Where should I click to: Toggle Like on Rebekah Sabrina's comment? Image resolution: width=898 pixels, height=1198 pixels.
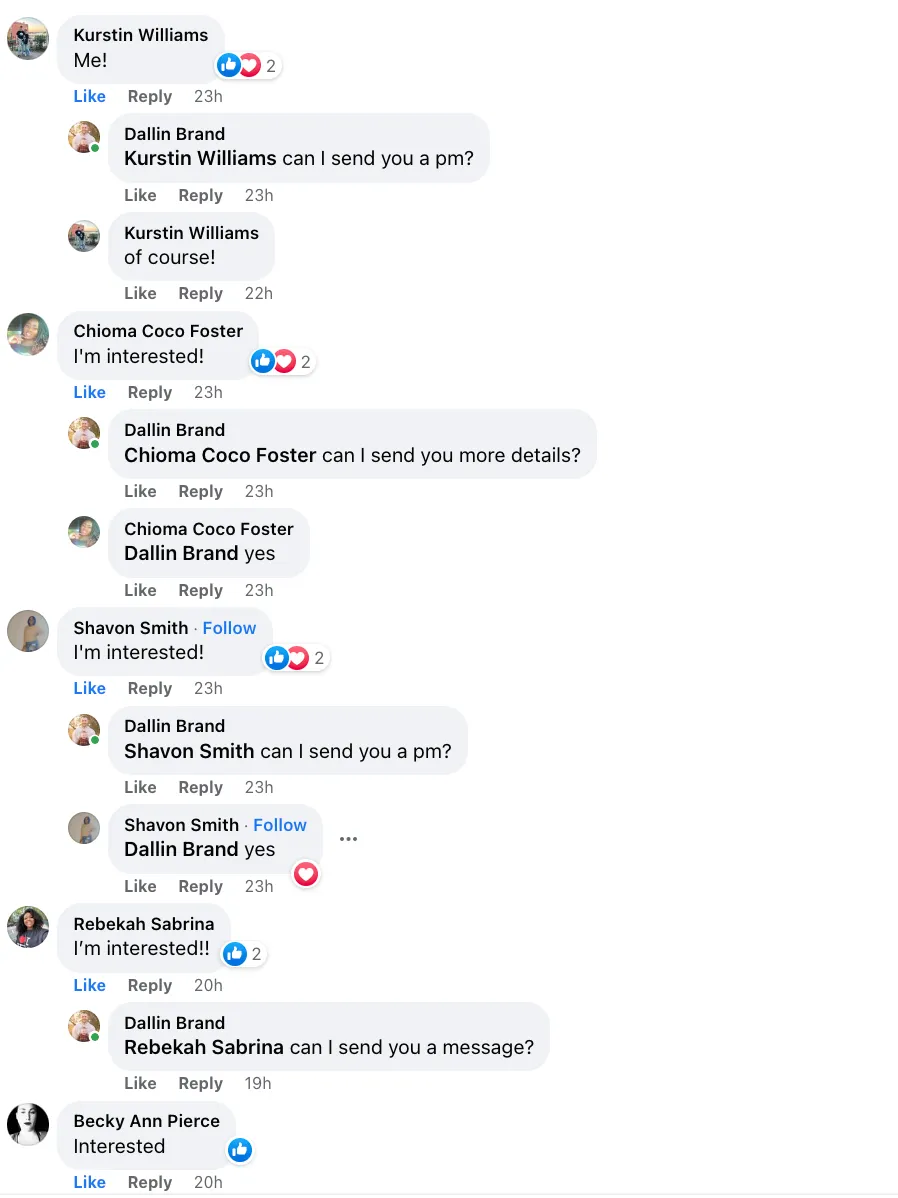[x=89, y=985]
